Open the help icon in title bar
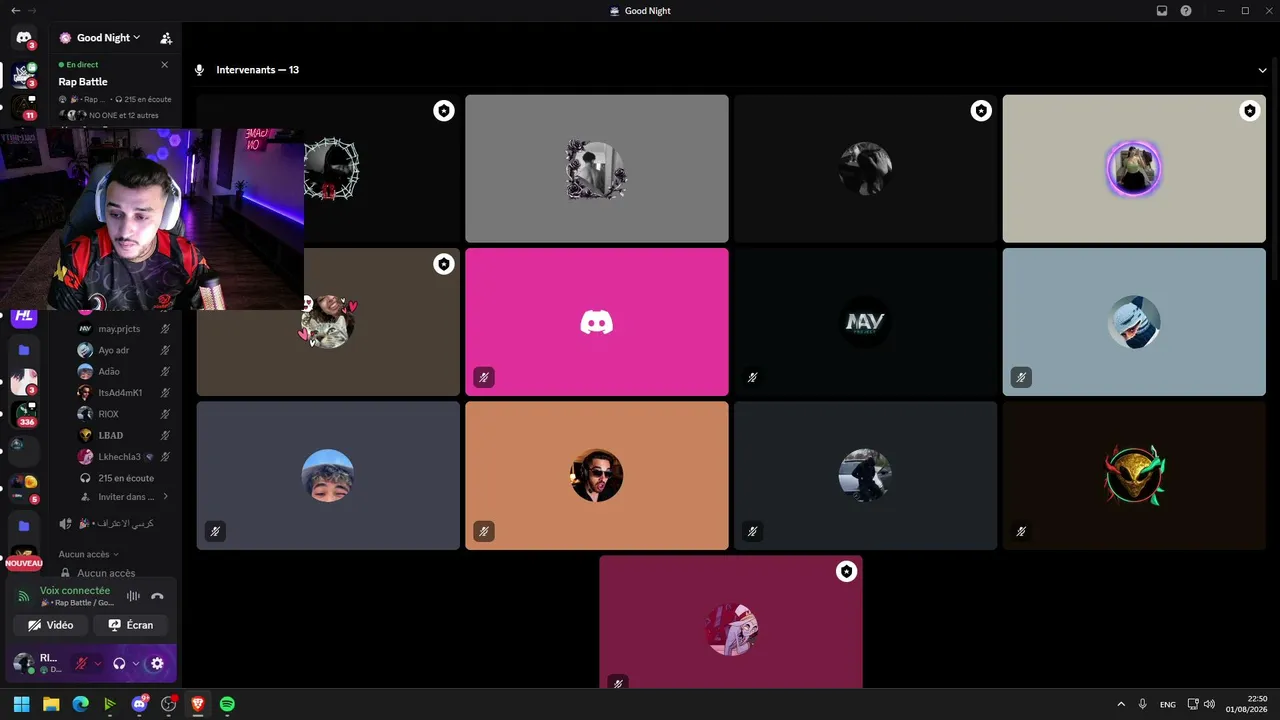 point(1186,11)
